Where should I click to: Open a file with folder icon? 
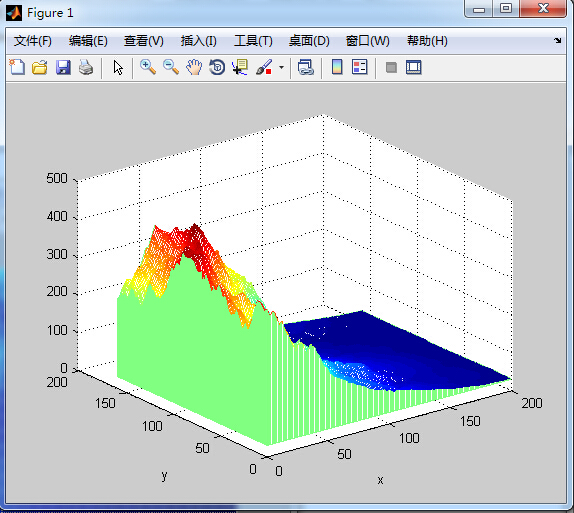[x=40, y=68]
